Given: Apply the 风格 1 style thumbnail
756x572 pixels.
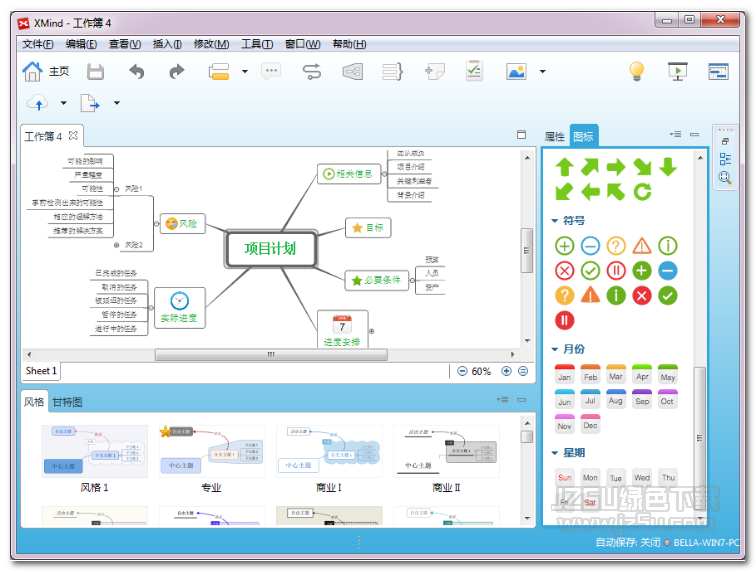Looking at the screenshot, I should coord(94,451).
